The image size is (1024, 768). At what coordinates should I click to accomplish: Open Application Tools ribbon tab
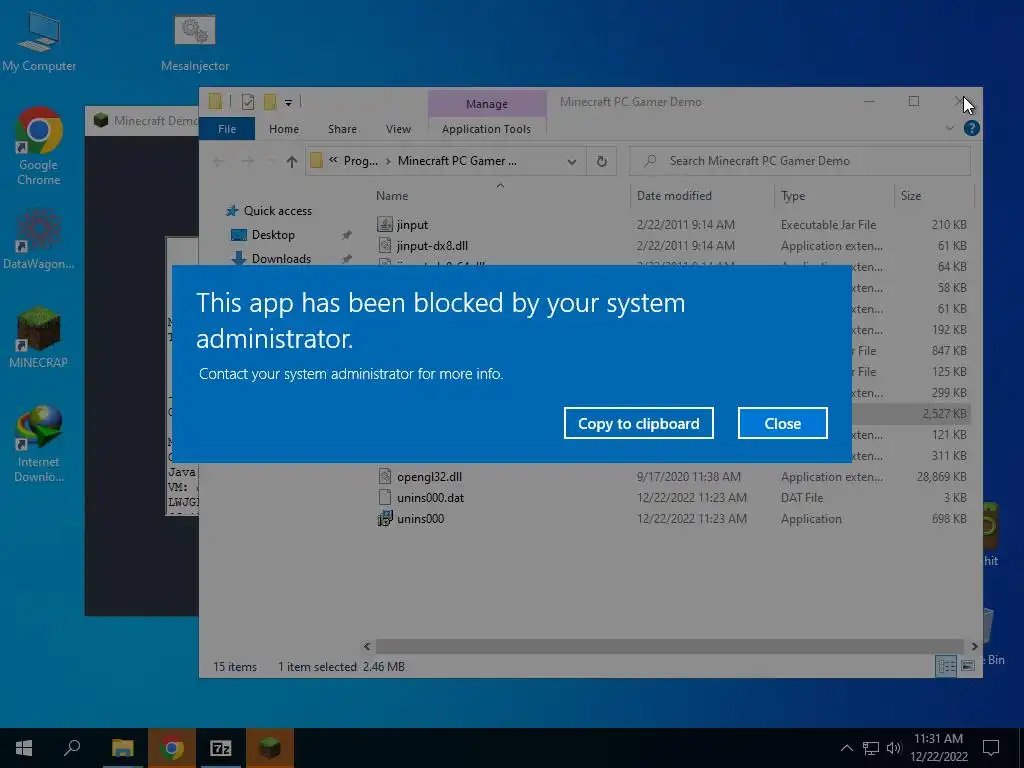click(x=487, y=129)
